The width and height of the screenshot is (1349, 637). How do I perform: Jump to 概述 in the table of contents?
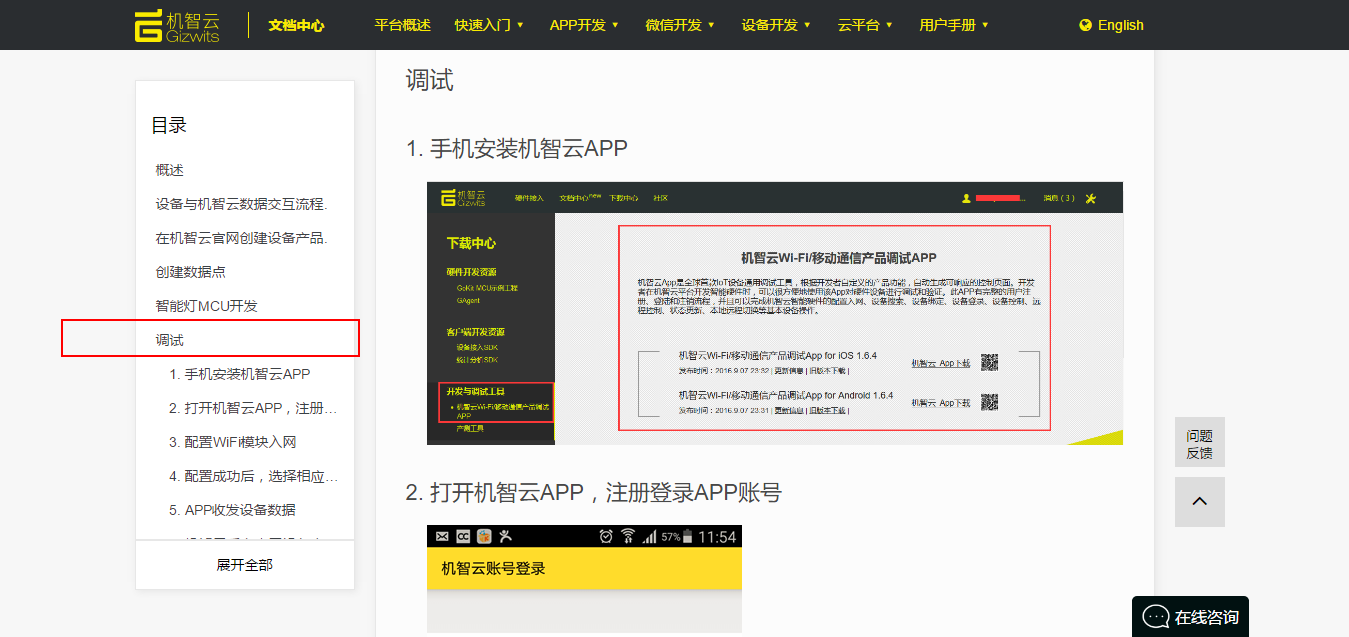(x=170, y=170)
